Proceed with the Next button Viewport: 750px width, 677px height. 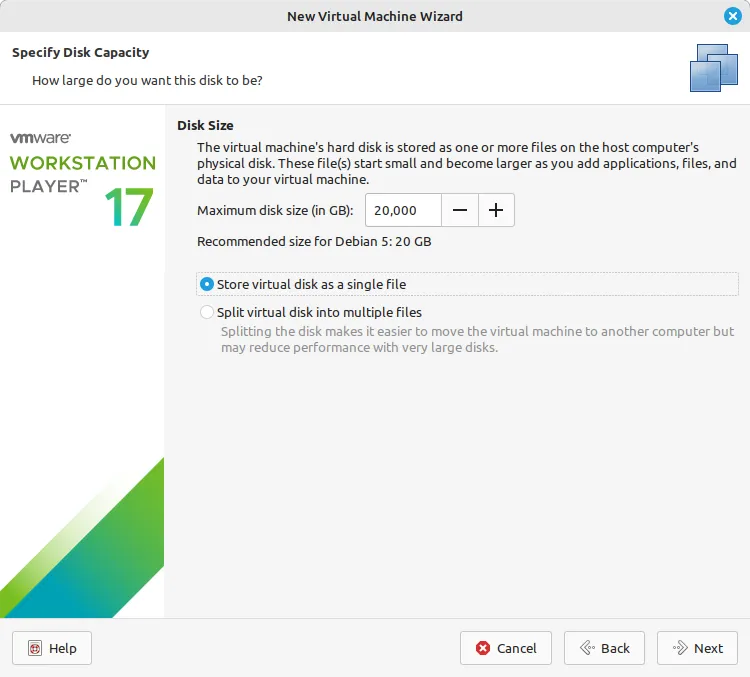(x=697, y=648)
